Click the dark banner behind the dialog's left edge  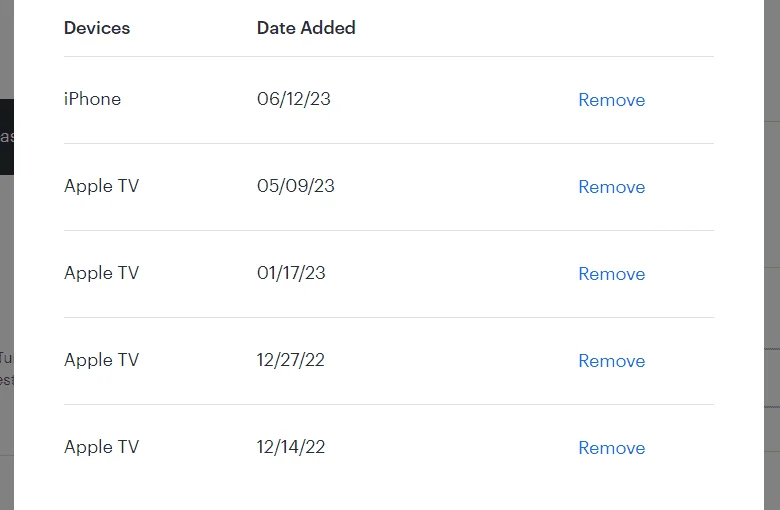pyautogui.click(x=6, y=137)
